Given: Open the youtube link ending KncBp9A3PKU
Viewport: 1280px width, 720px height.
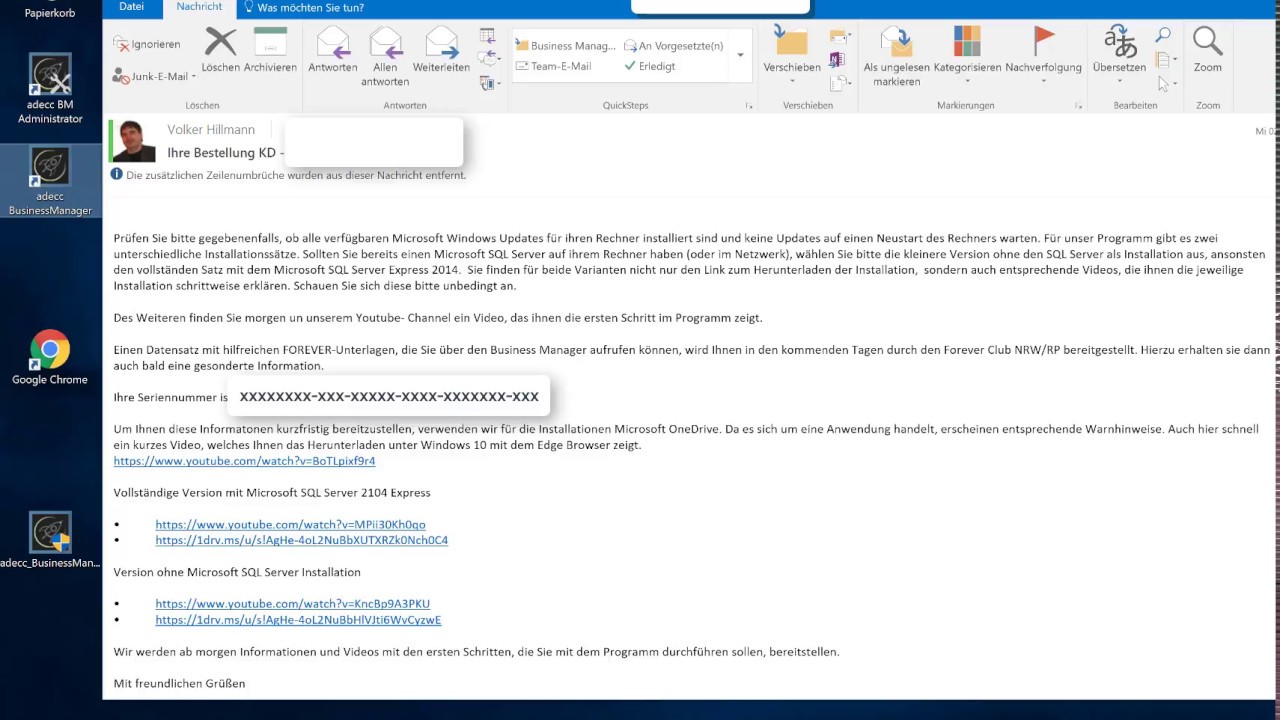Looking at the screenshot, I should click(292, 604).
